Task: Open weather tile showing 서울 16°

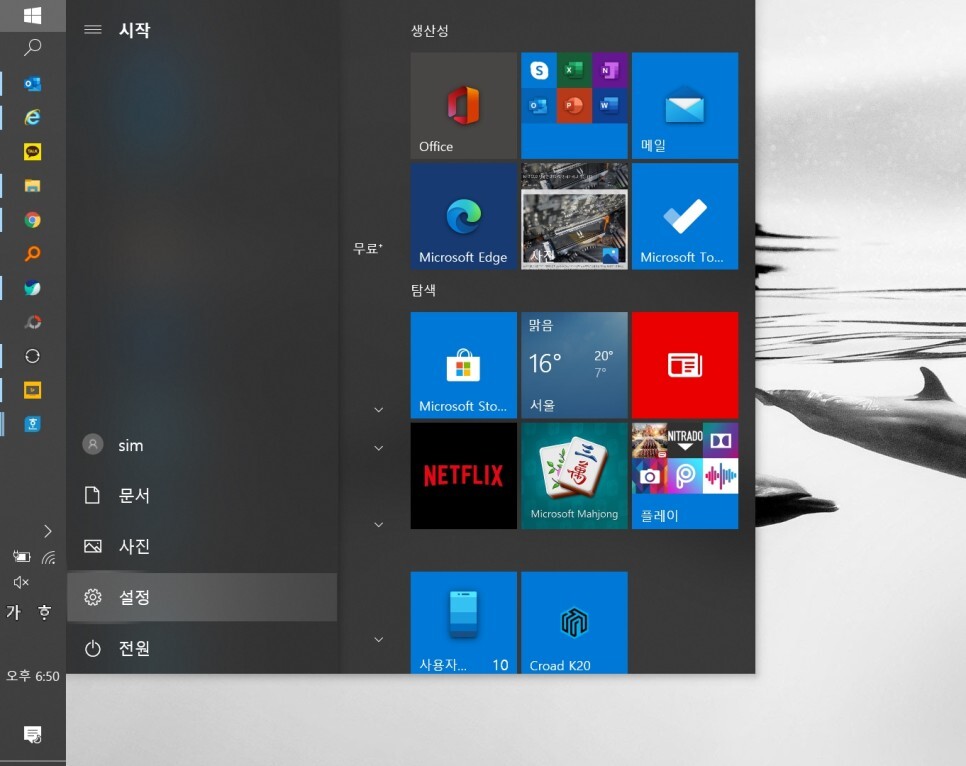Action: [574, 365]
